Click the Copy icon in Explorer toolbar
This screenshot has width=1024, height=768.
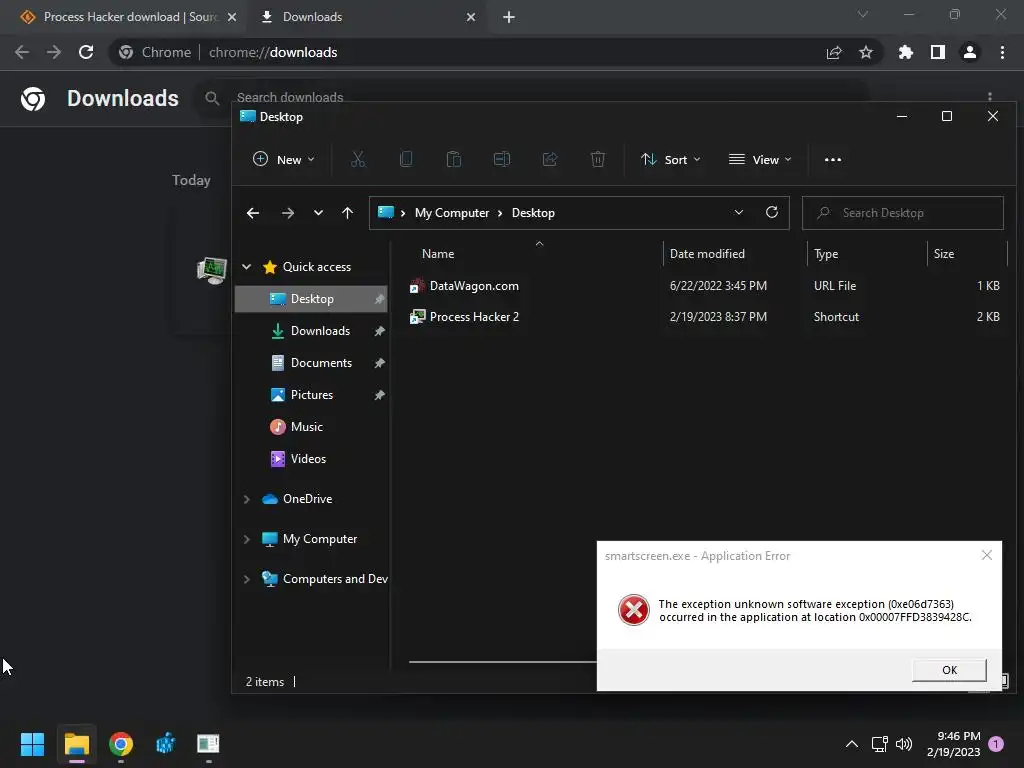pyautogui.click(x=406, y=159)
